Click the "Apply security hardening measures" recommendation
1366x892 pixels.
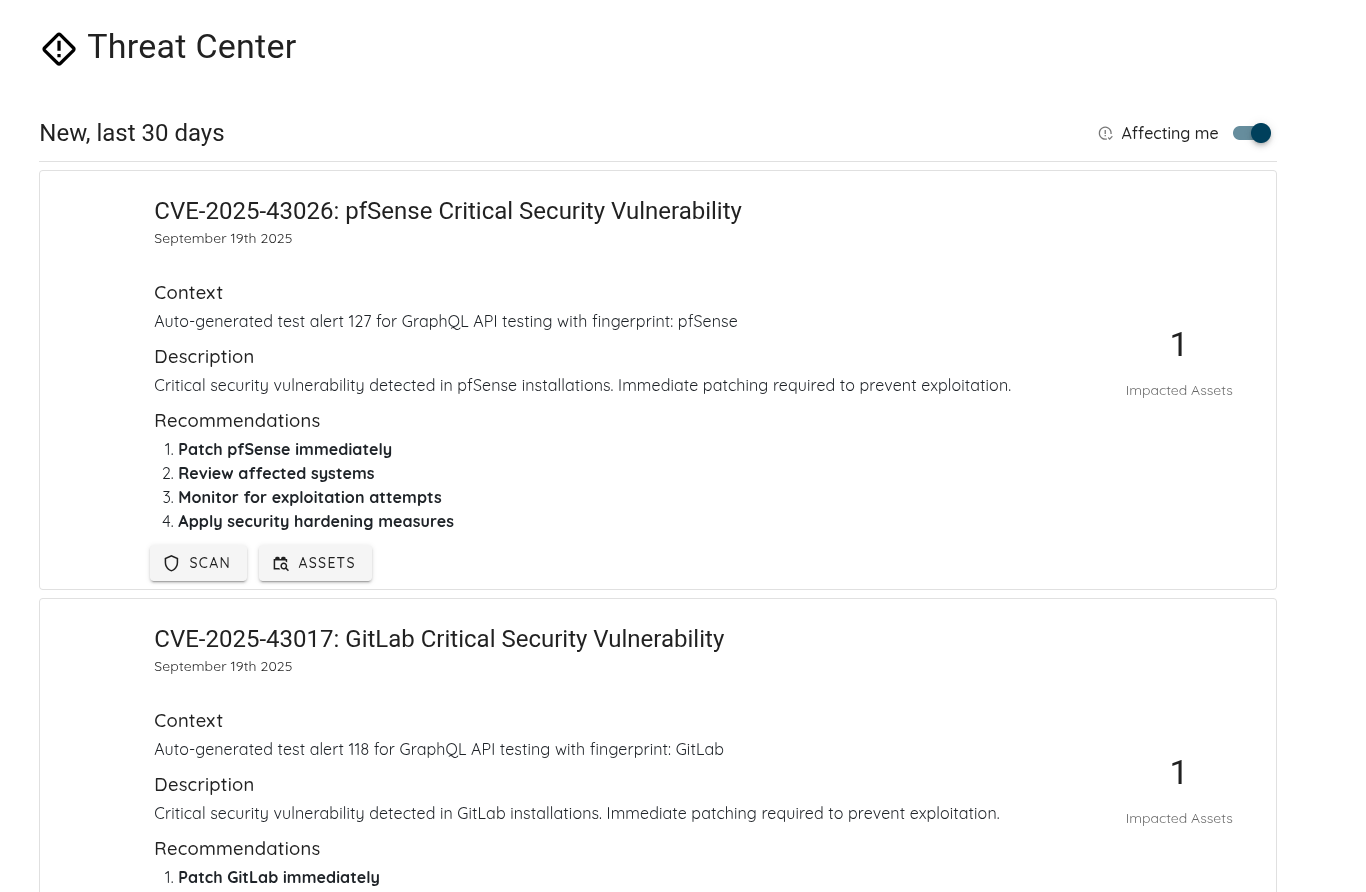[315, 522]
